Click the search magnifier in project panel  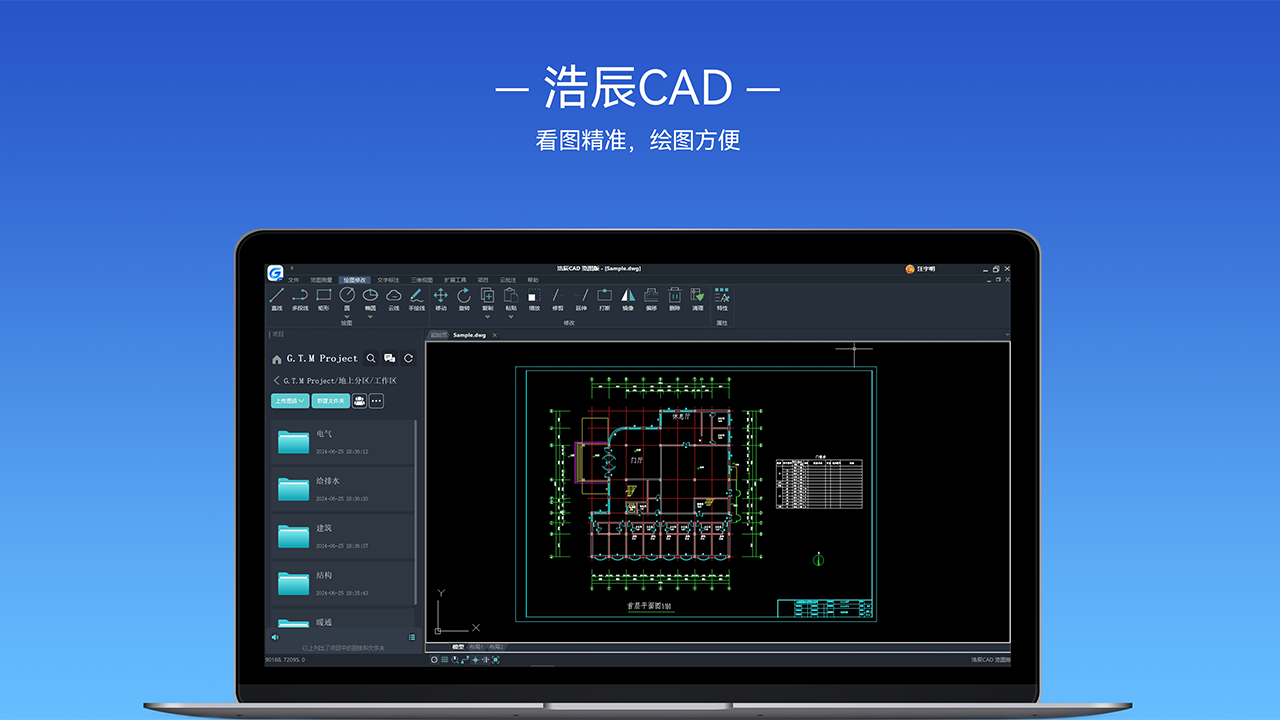[x=371, y=358]
